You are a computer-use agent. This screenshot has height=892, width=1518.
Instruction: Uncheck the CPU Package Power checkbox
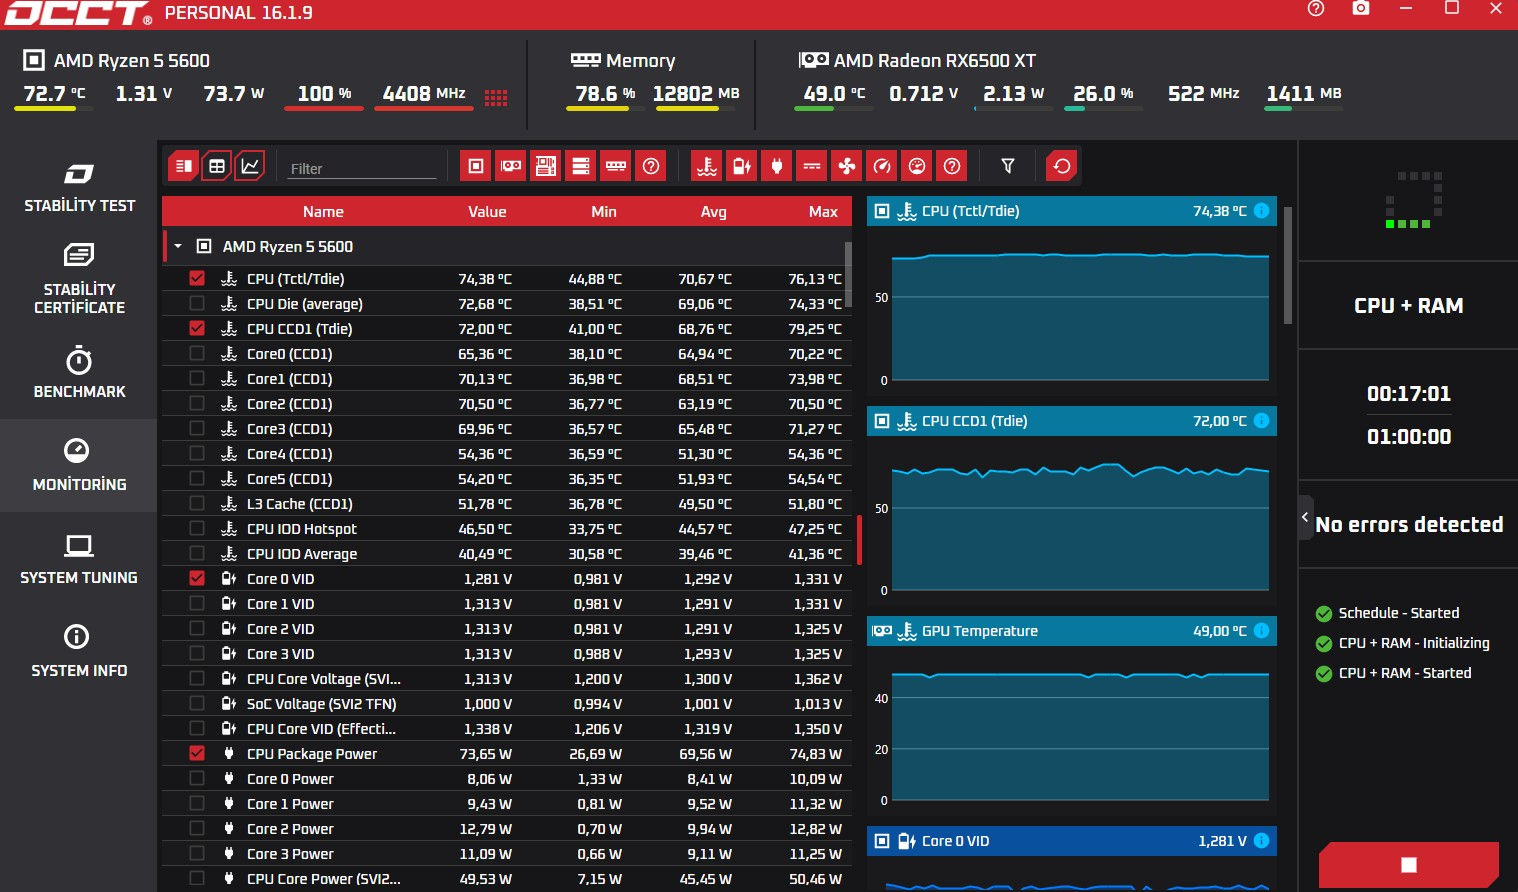coord(197,753)
